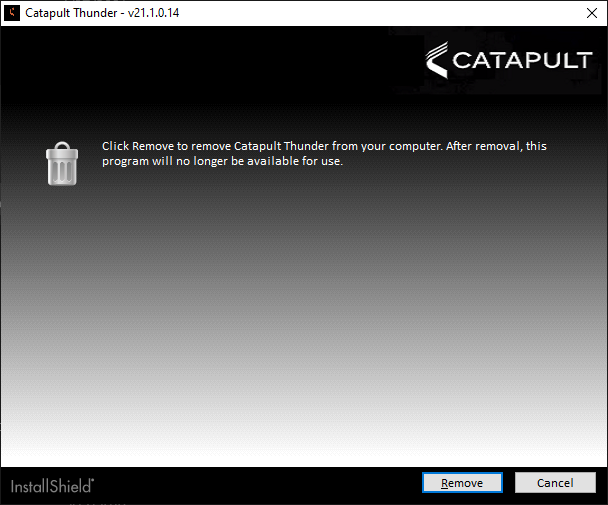The width and height of the screenshot is (608, 505).
Task: Click the 'Catapult Thunder - v21.1.0.14' title text
Action: [x=102, y=13]
